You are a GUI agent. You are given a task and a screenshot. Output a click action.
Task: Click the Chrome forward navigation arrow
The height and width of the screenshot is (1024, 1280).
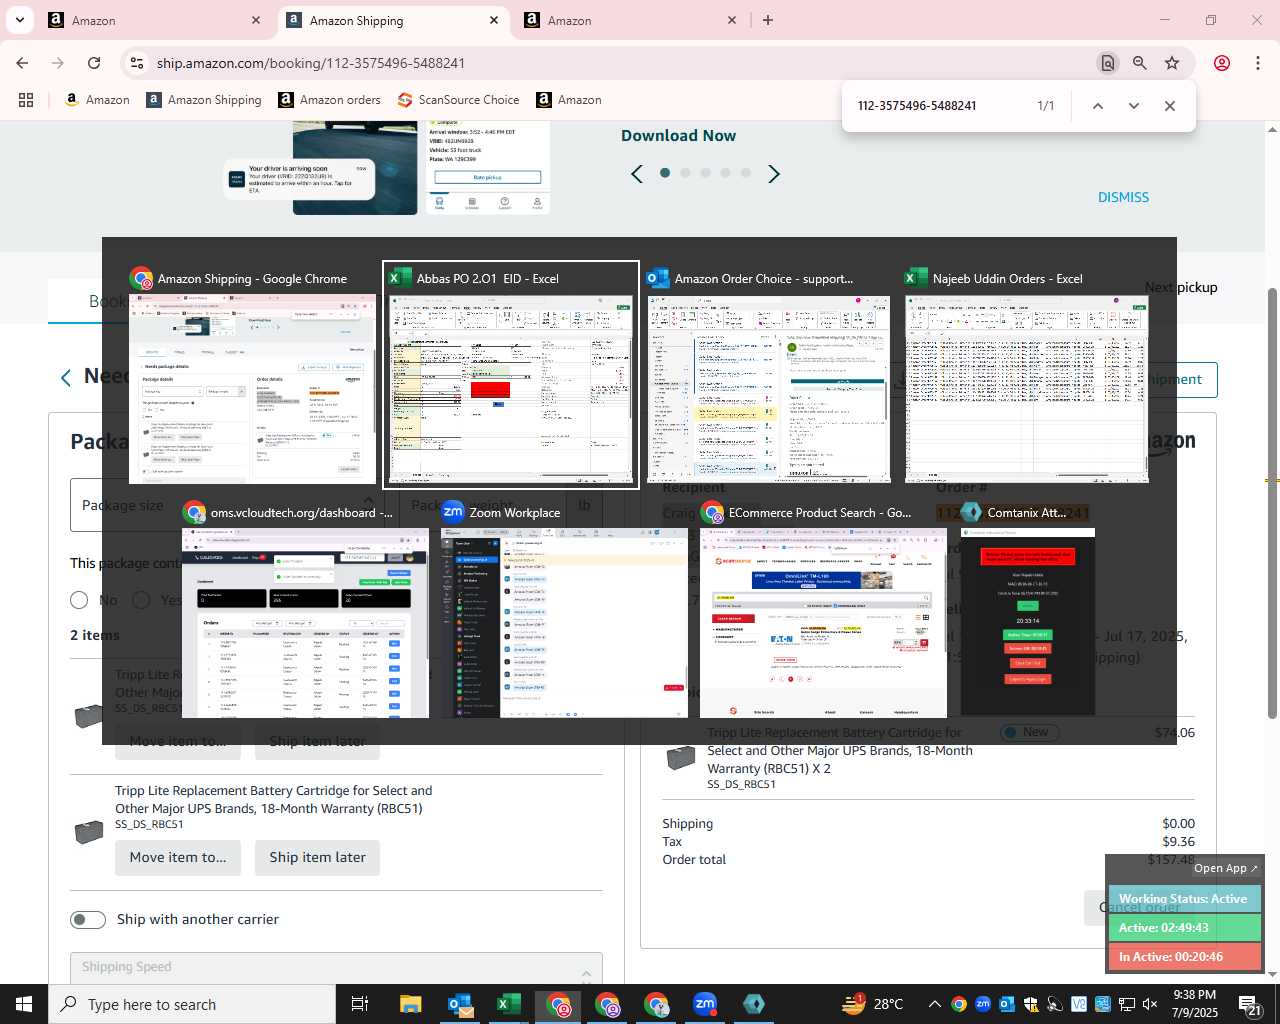point(58,63)
